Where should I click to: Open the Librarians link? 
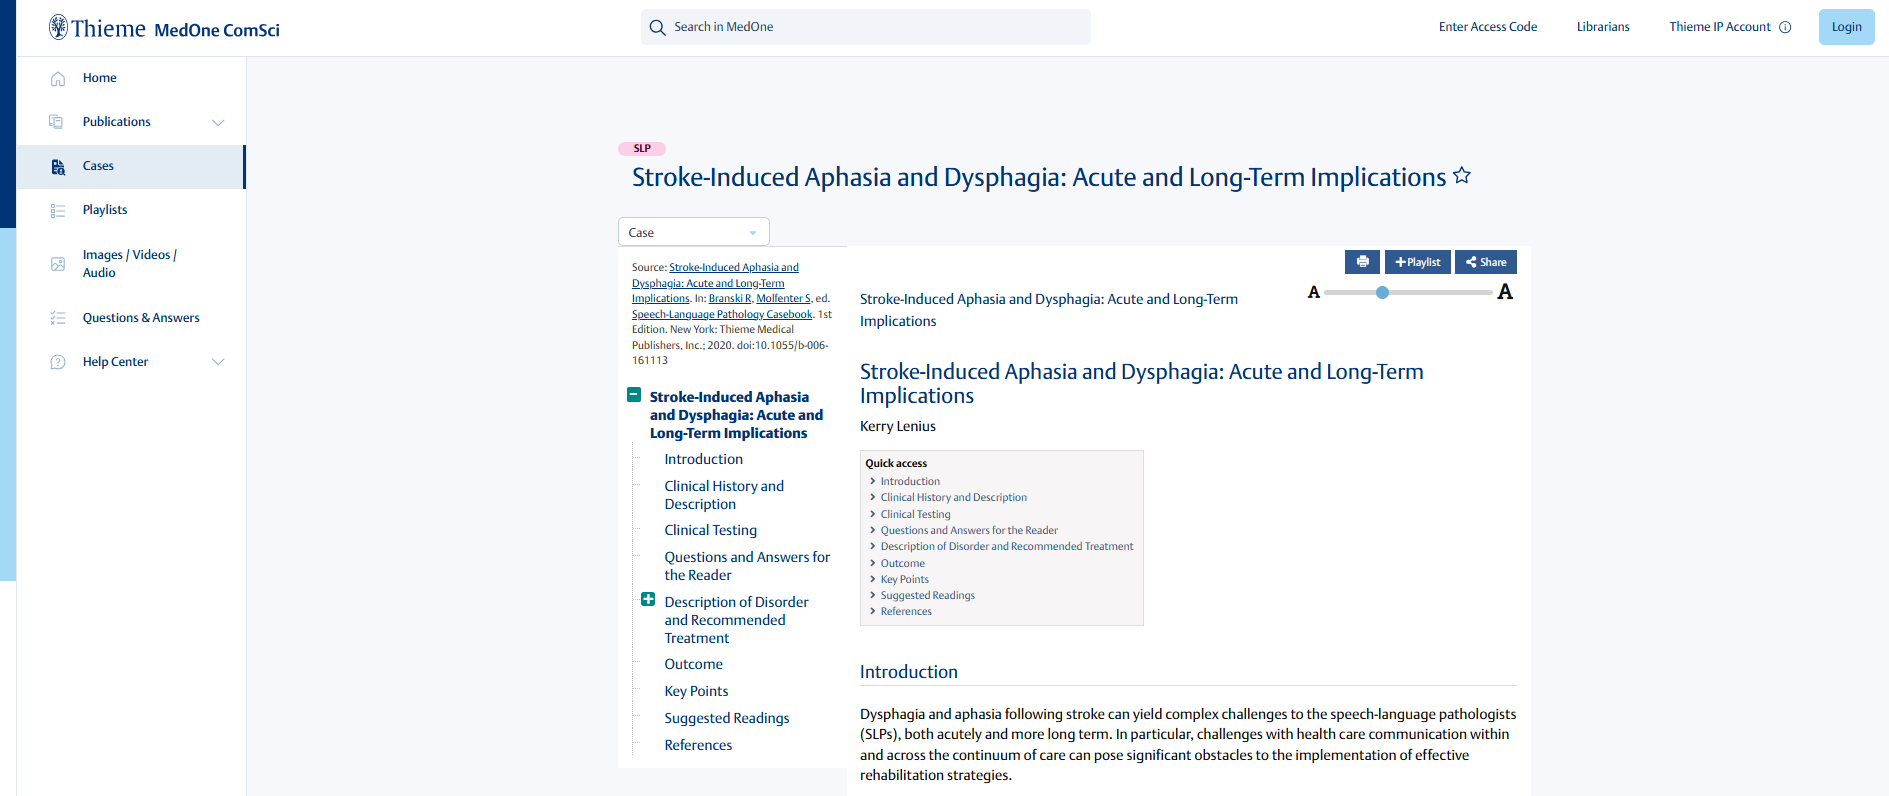point(1603,27)
